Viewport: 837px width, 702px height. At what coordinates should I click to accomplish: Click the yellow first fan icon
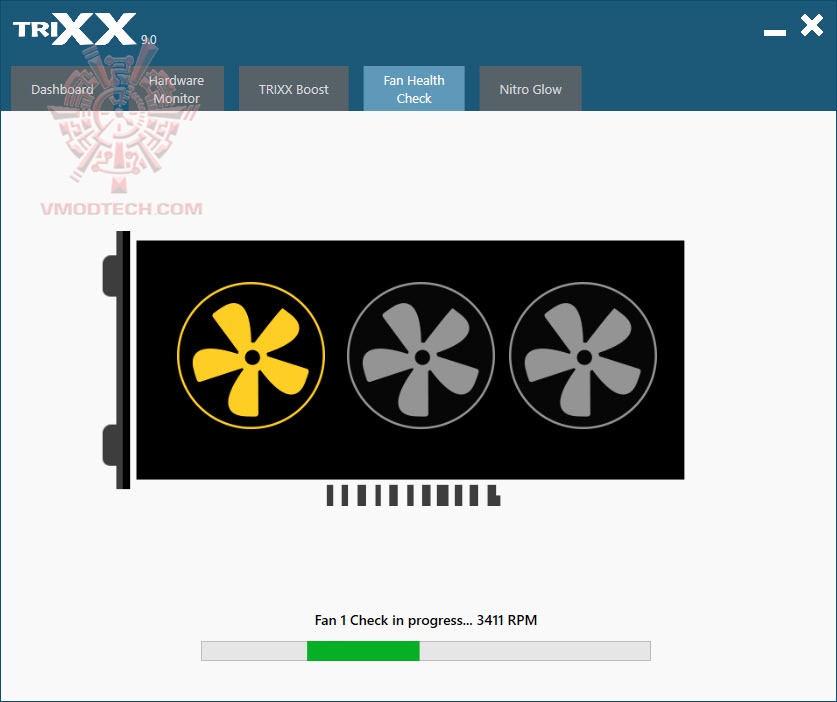pyautogui.click(x=251, y=356)
